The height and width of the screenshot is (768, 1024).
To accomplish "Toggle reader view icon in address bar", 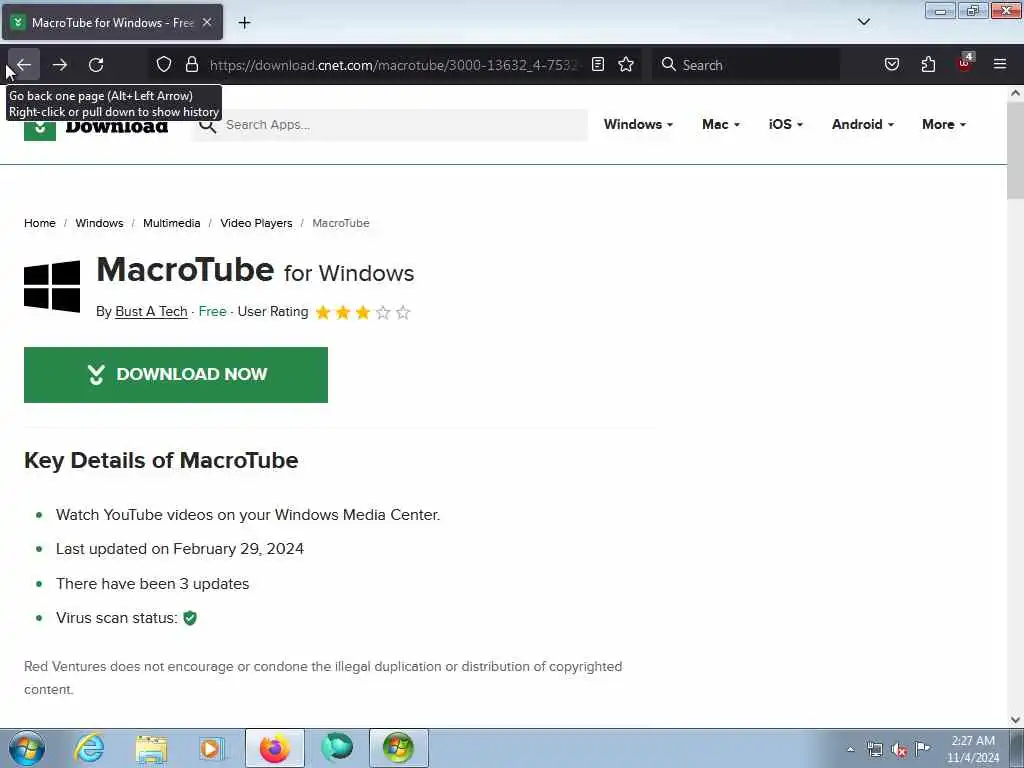I will tap(598, 64).
